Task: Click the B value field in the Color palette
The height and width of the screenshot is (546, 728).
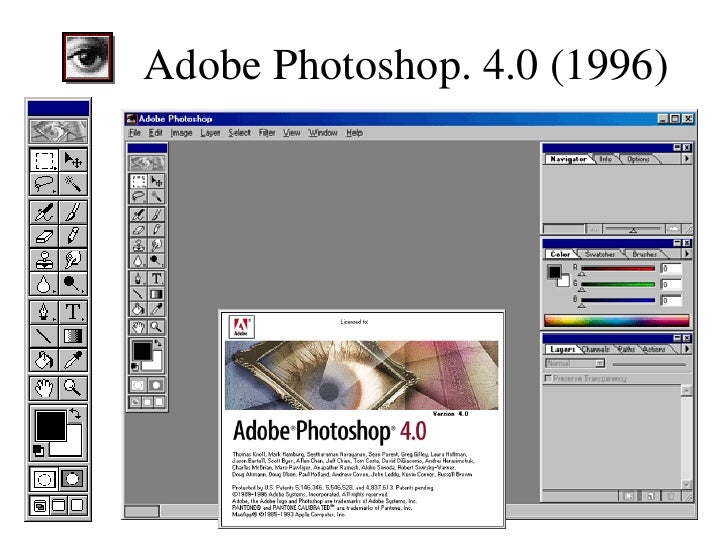Action: 671,300
